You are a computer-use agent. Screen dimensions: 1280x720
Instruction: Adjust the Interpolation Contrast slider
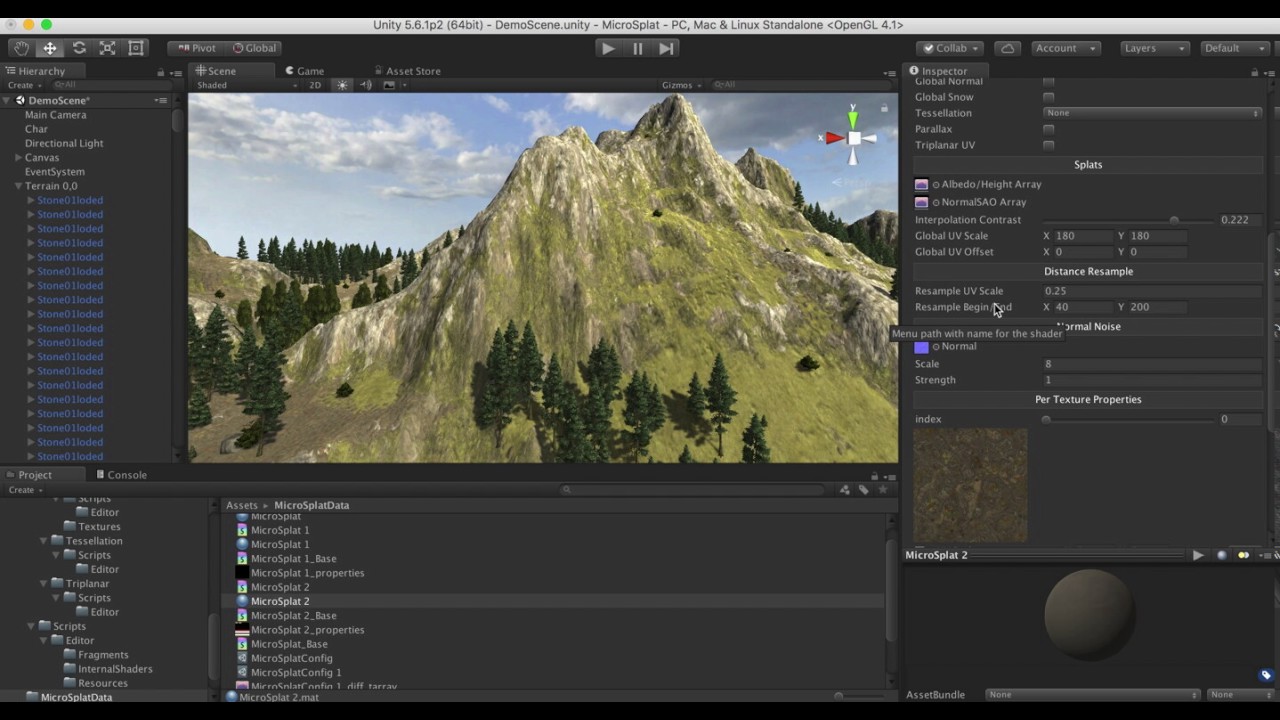coord(1127,220)
